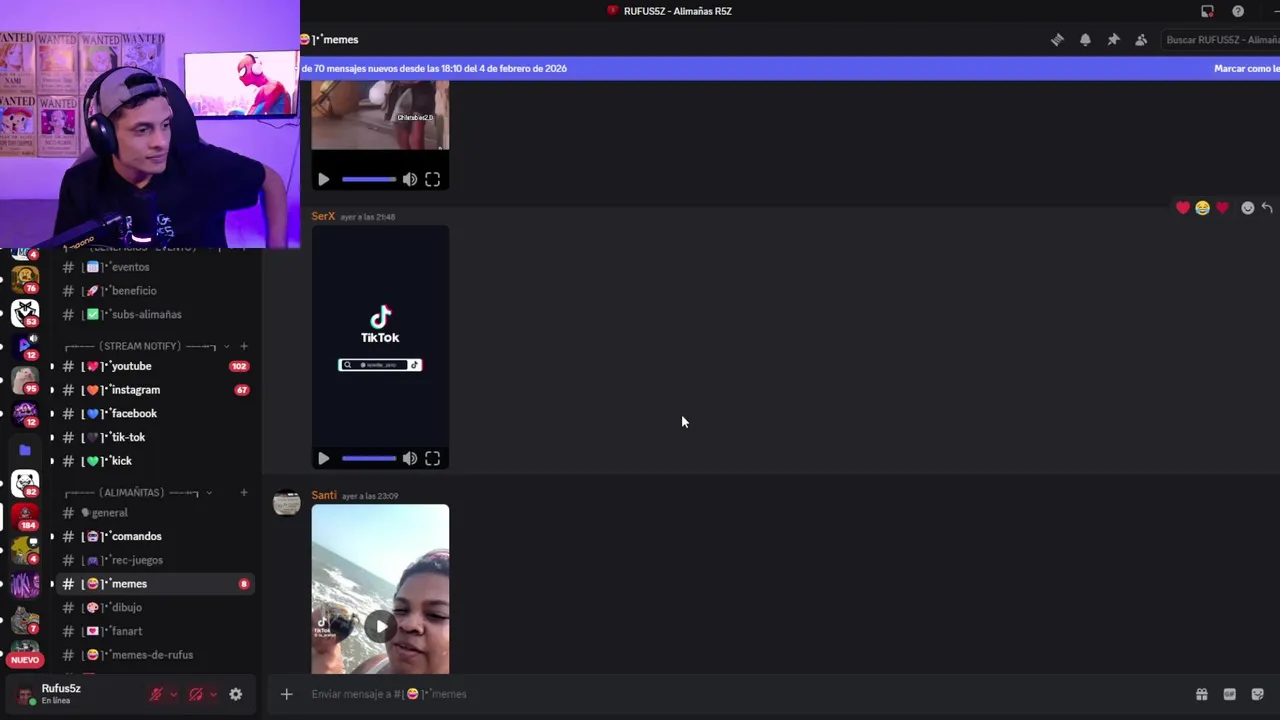Select the memes channel

[155, 584]
